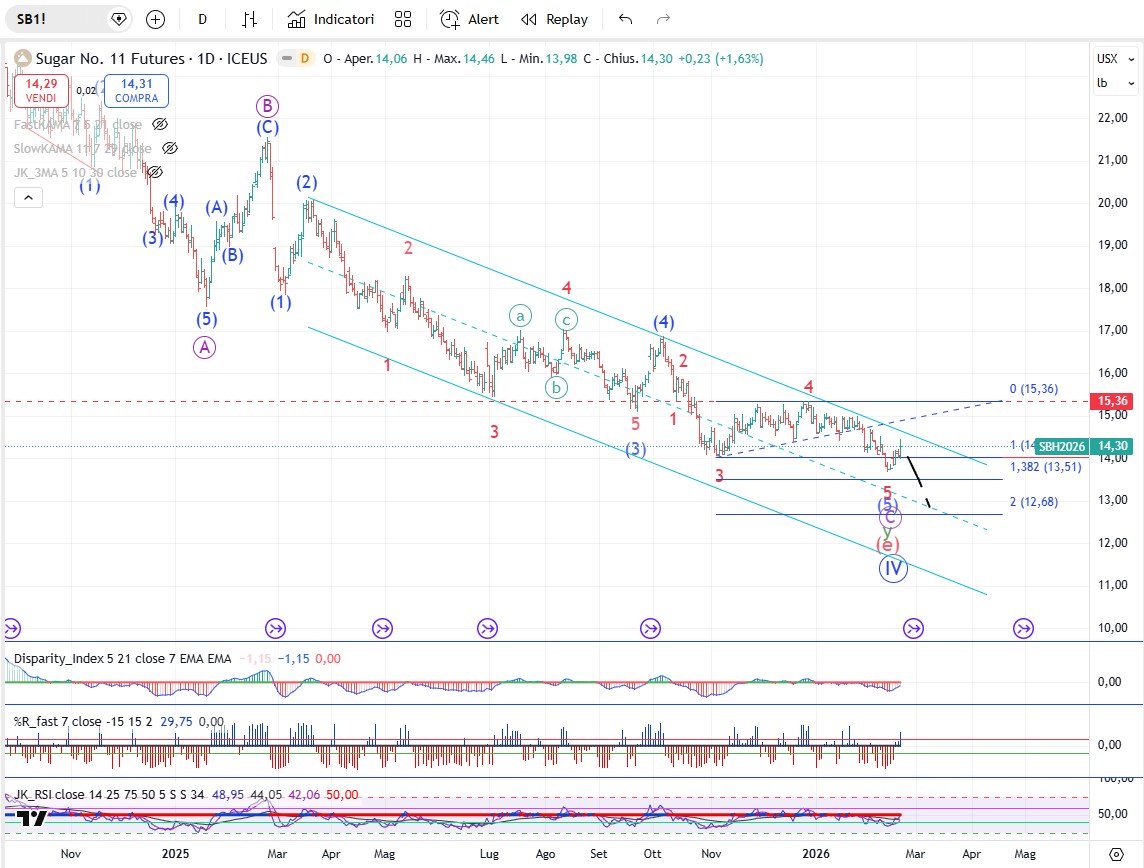Image resolution: width=1144 pixels, height=868 pixels.
Task: Collapse the indicator legend chevron
Action: pos(27,198)
